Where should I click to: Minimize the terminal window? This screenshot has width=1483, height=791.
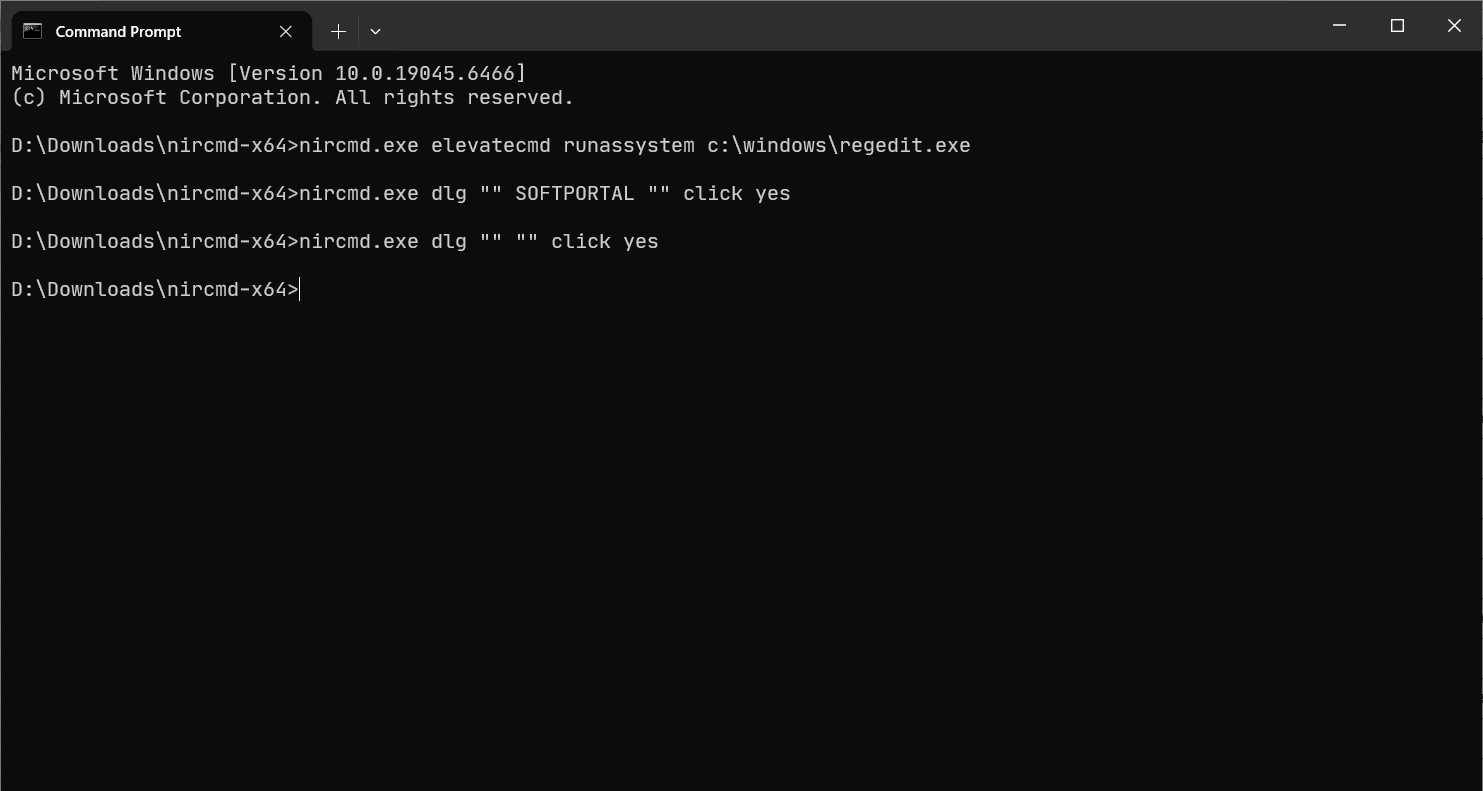click(1340, 26)
